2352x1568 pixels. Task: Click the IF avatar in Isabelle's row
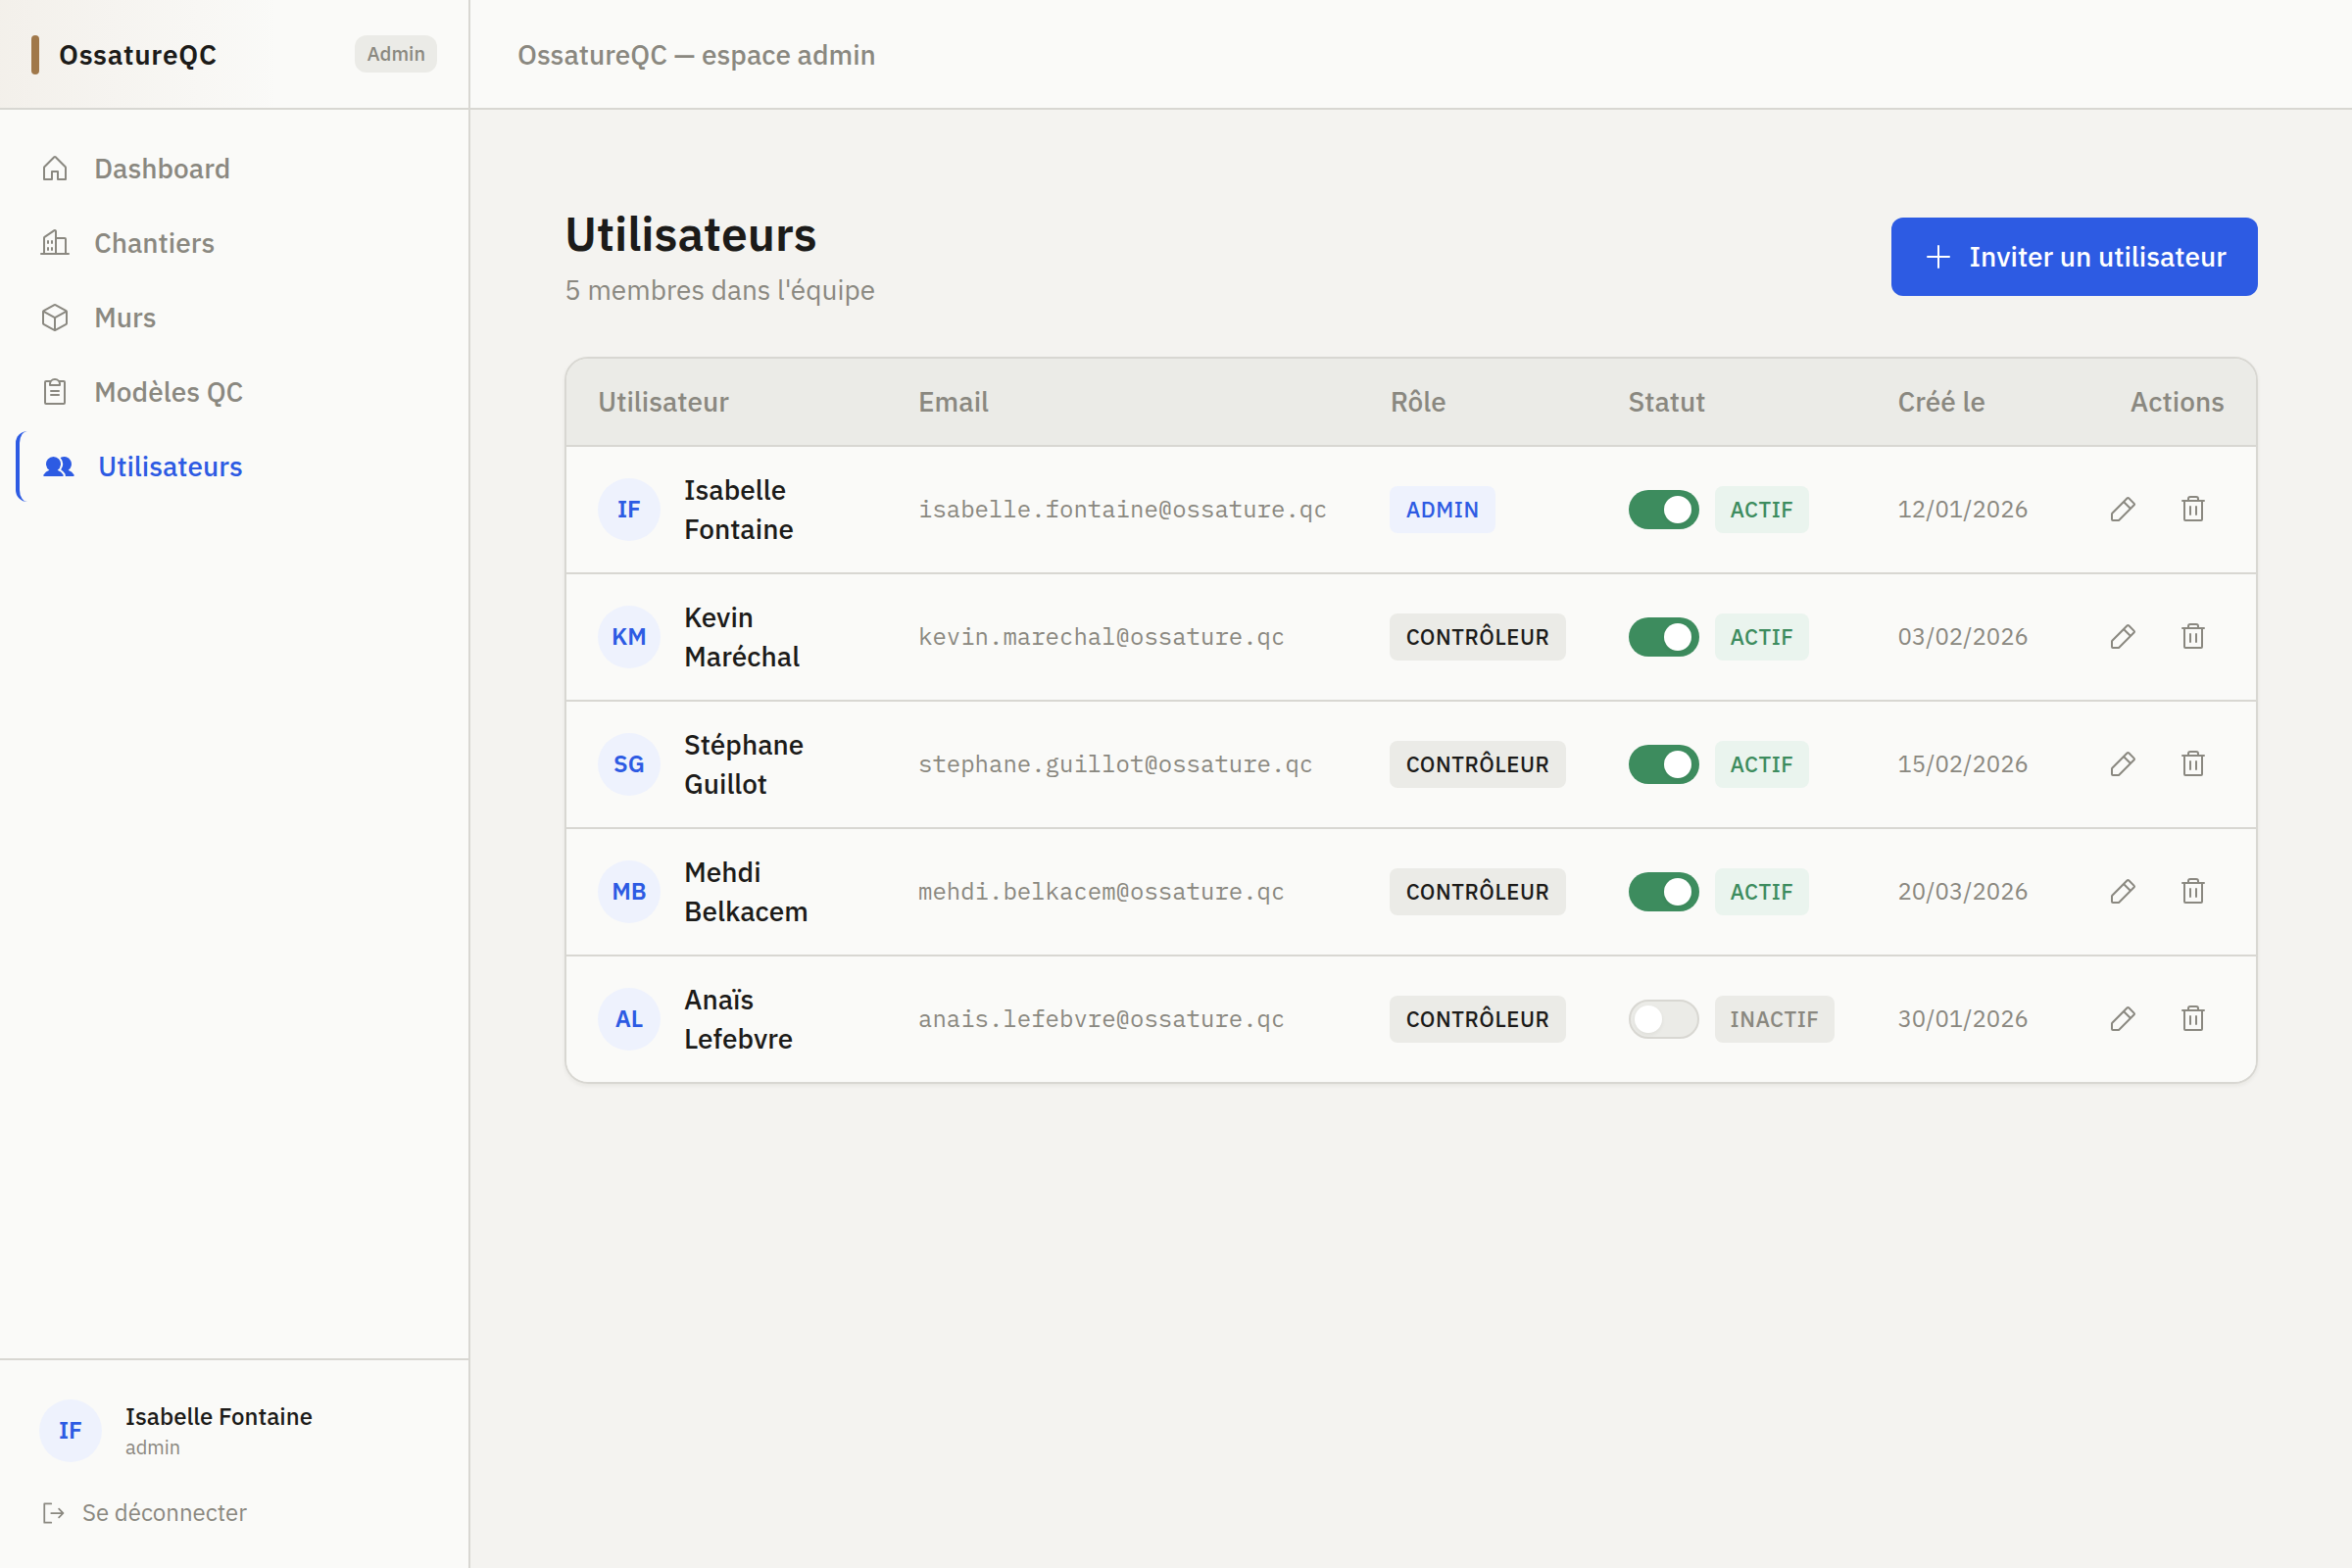629,509
